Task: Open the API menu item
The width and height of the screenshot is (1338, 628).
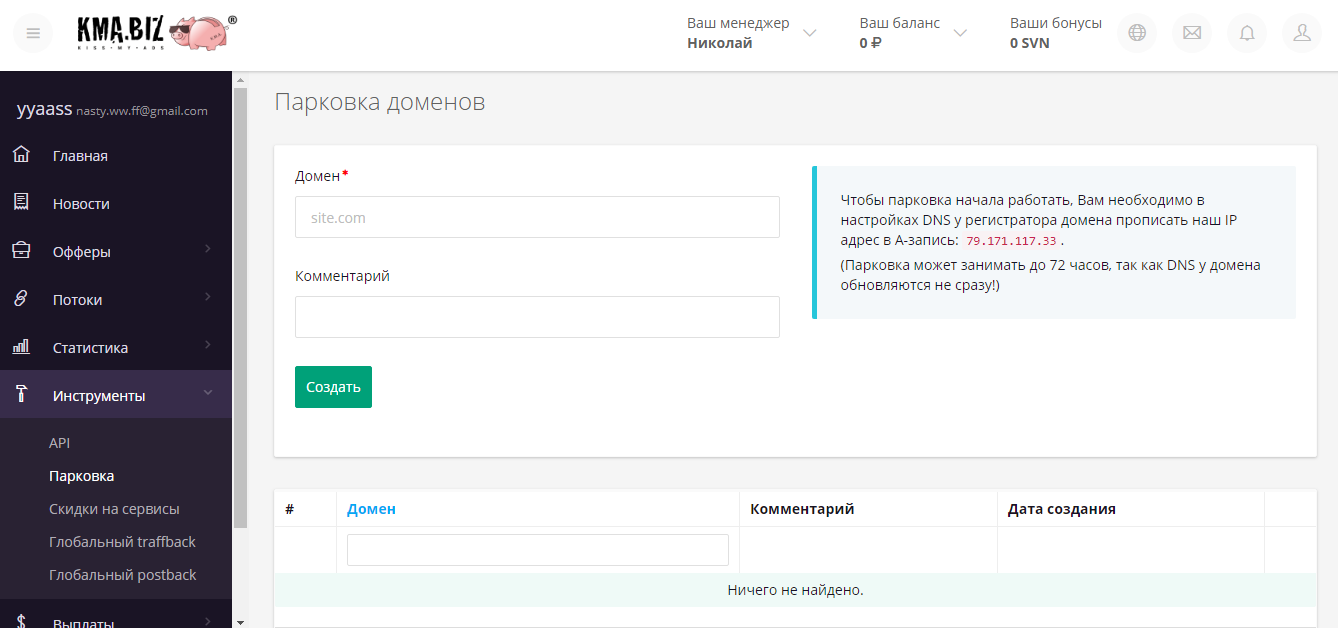Action: pos(60,442)
